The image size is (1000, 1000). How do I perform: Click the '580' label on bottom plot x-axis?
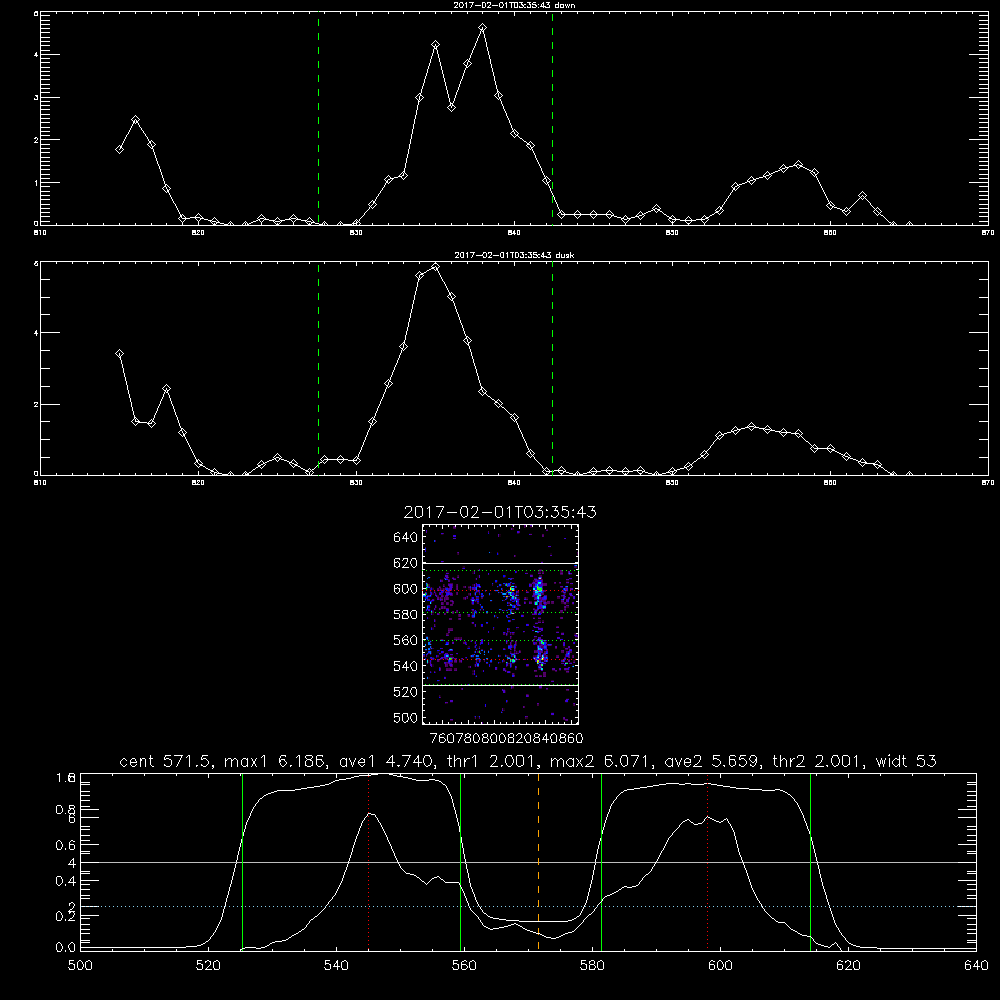point(592,966)
